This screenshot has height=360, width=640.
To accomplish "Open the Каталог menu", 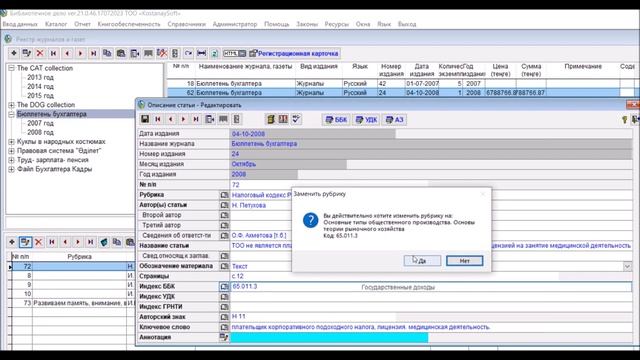I will pyautogui.click(x=56, y=24).
